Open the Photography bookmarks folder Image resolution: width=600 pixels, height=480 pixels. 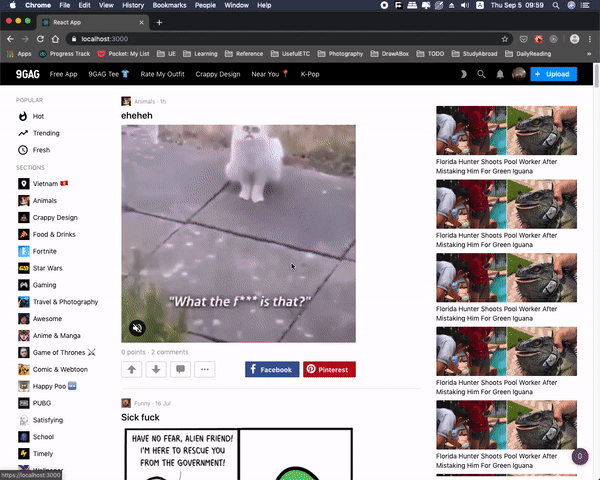340,54
